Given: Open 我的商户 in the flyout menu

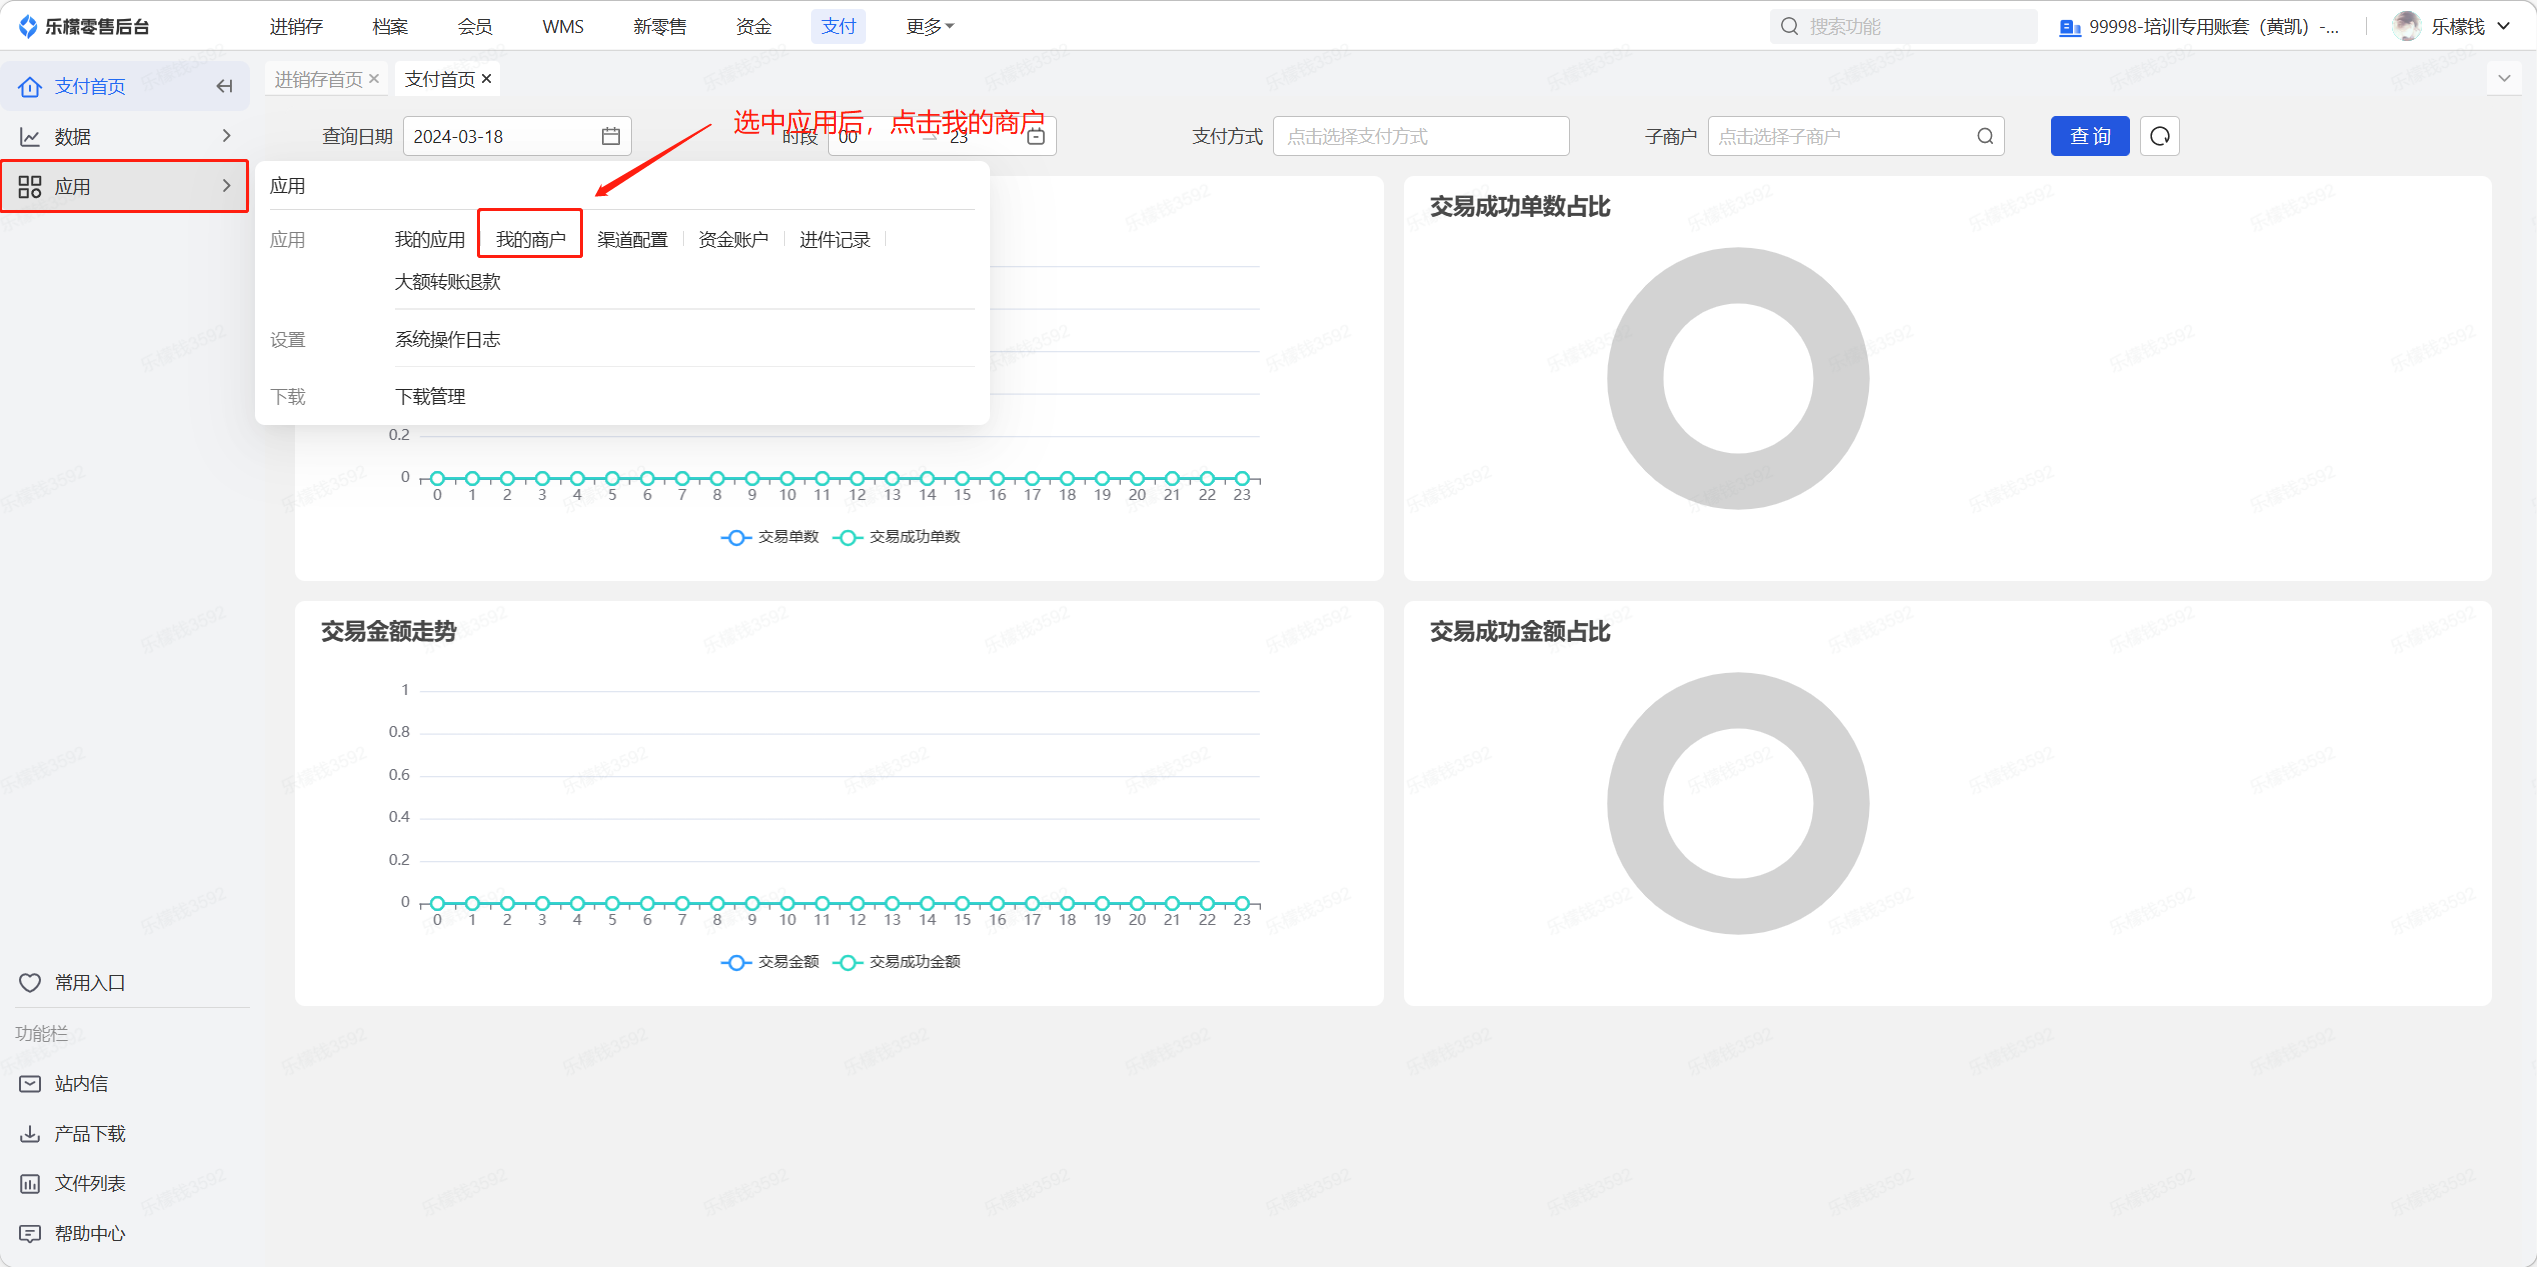Looking at the screenshot, I should [x=531, y=240].
